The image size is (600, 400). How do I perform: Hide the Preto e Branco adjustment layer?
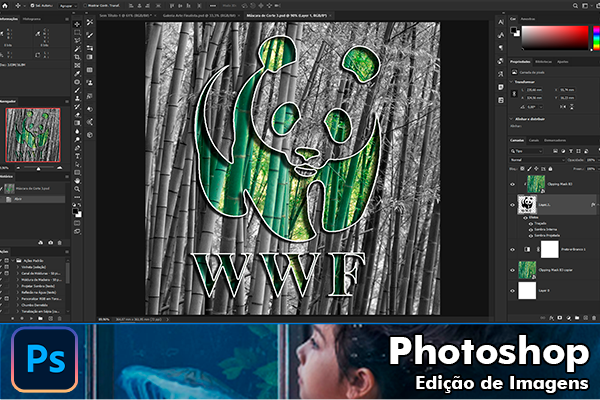point(512,250)
